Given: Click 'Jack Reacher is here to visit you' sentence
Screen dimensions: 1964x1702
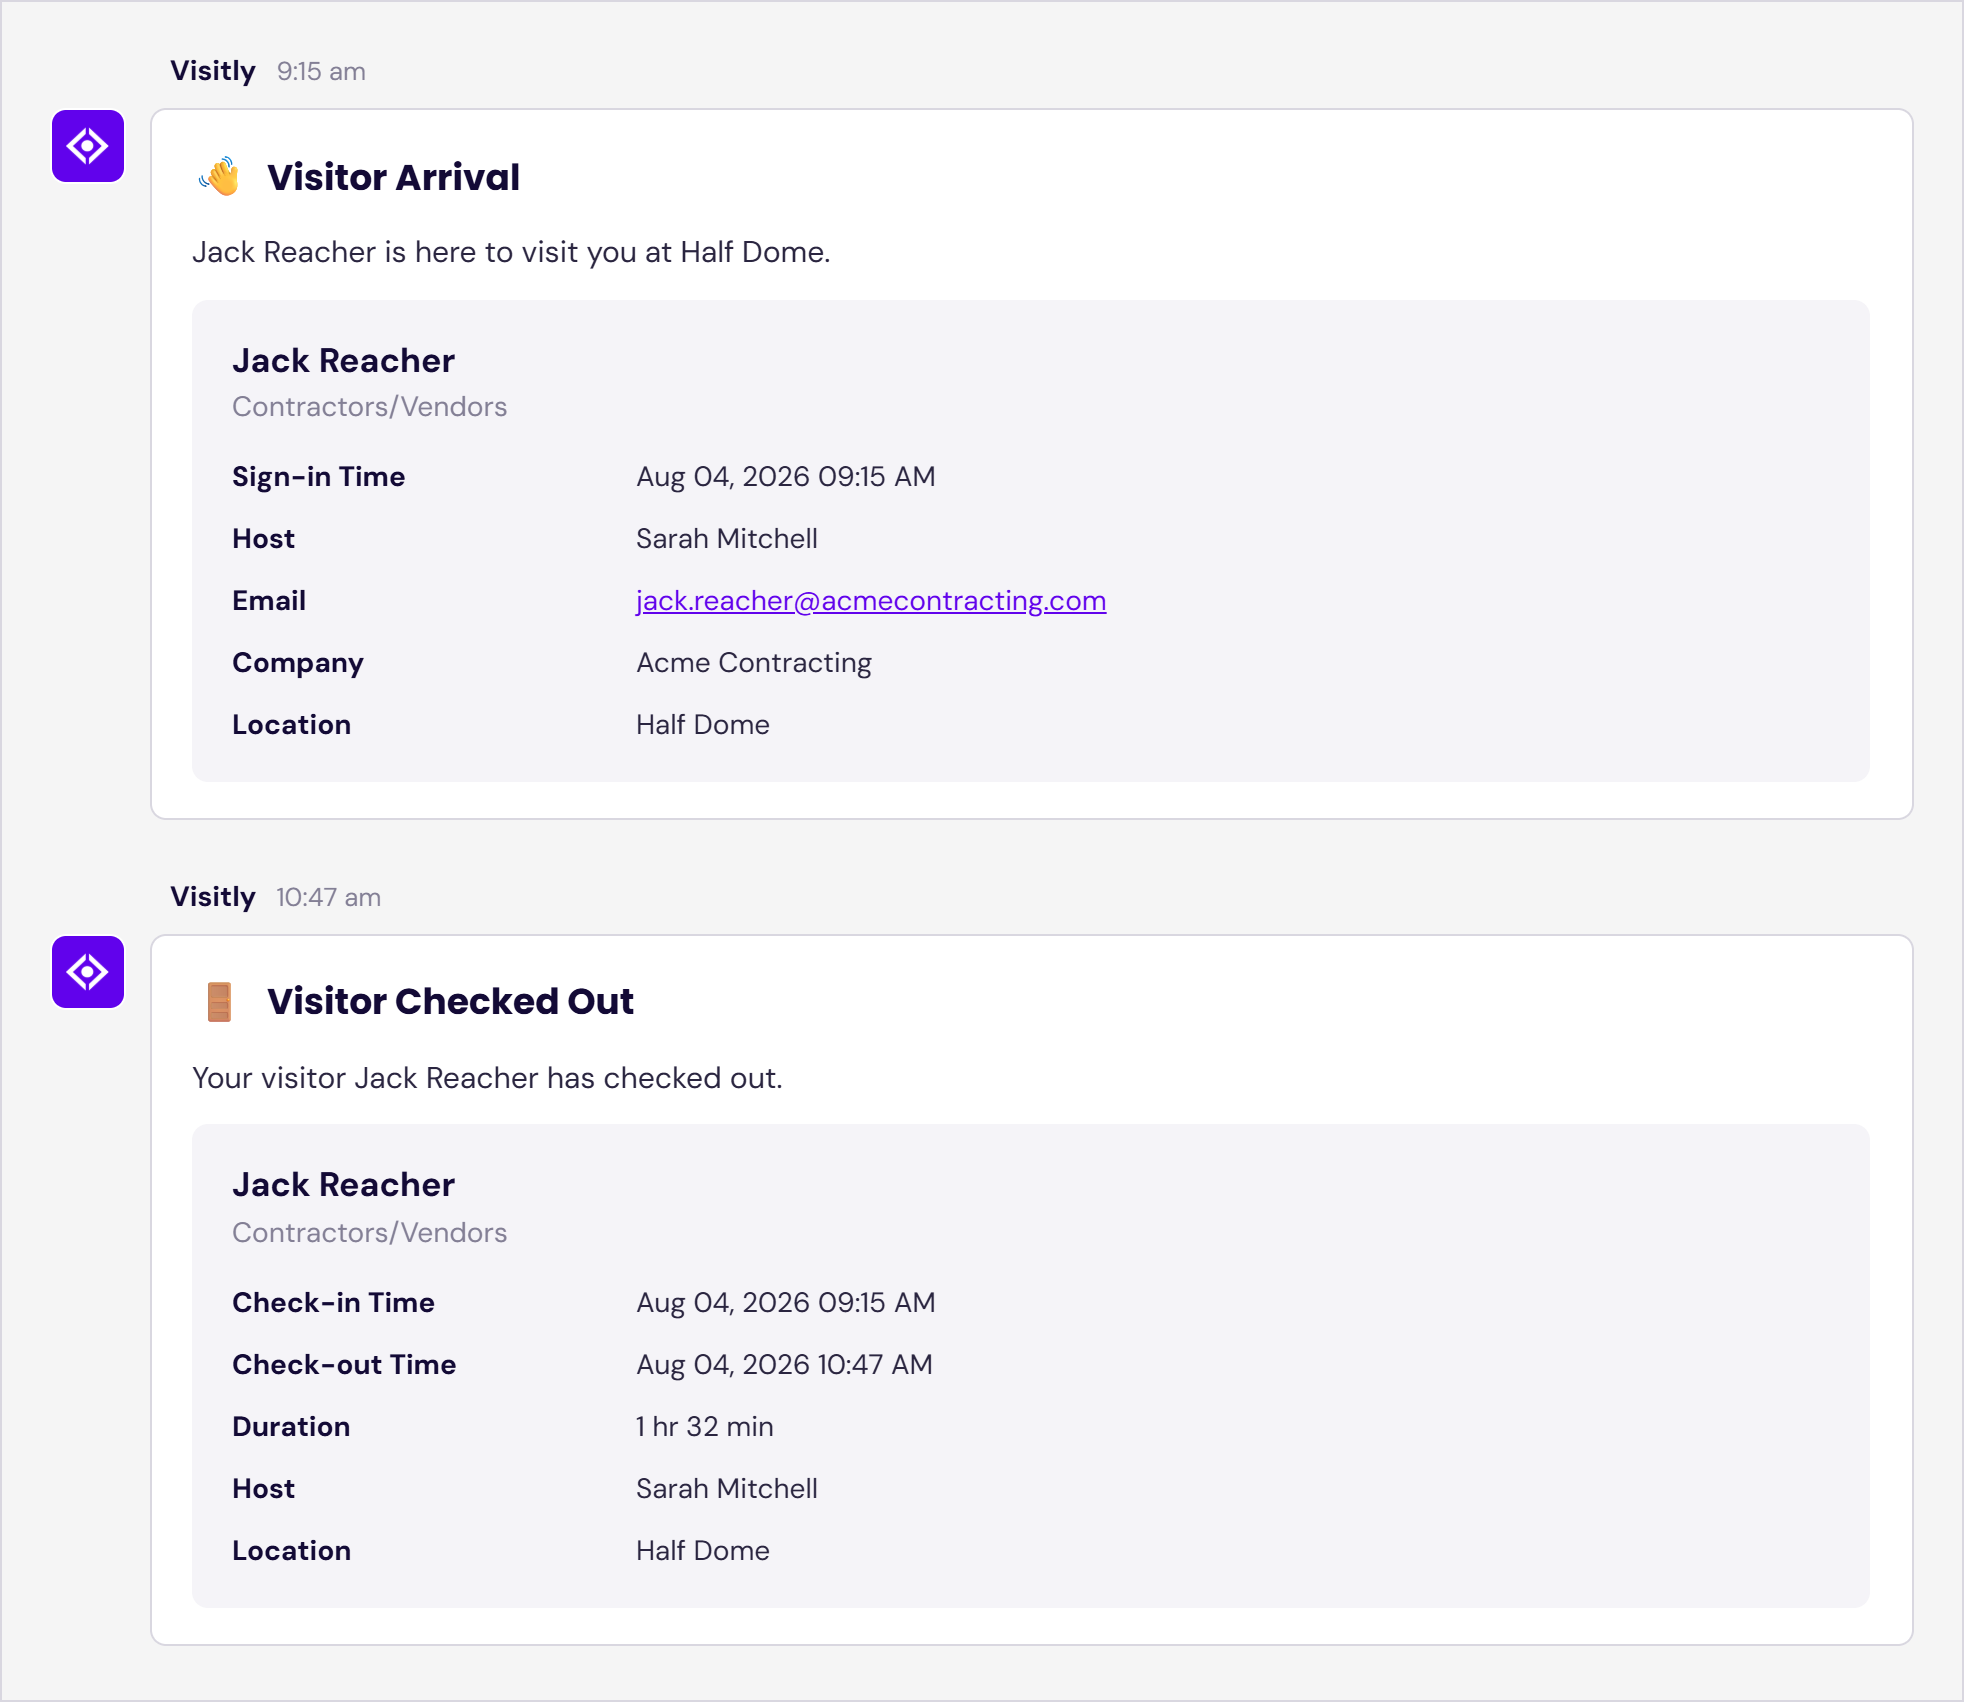Looking at the screenshot, I should [x=511, y=252].
